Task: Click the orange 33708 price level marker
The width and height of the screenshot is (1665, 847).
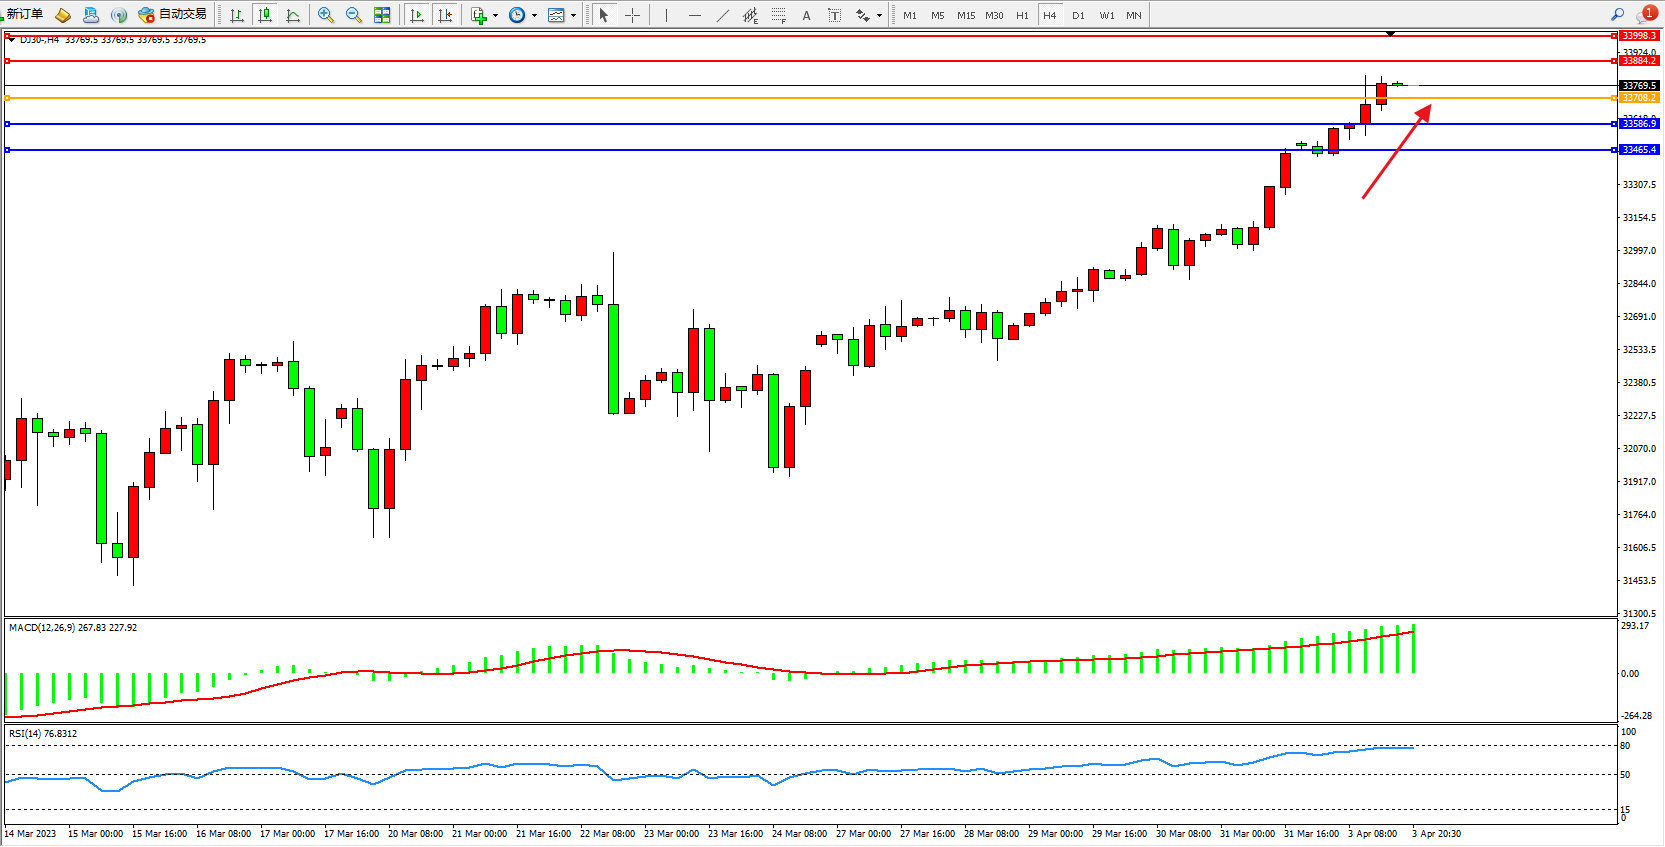Action: [1639, 98]
